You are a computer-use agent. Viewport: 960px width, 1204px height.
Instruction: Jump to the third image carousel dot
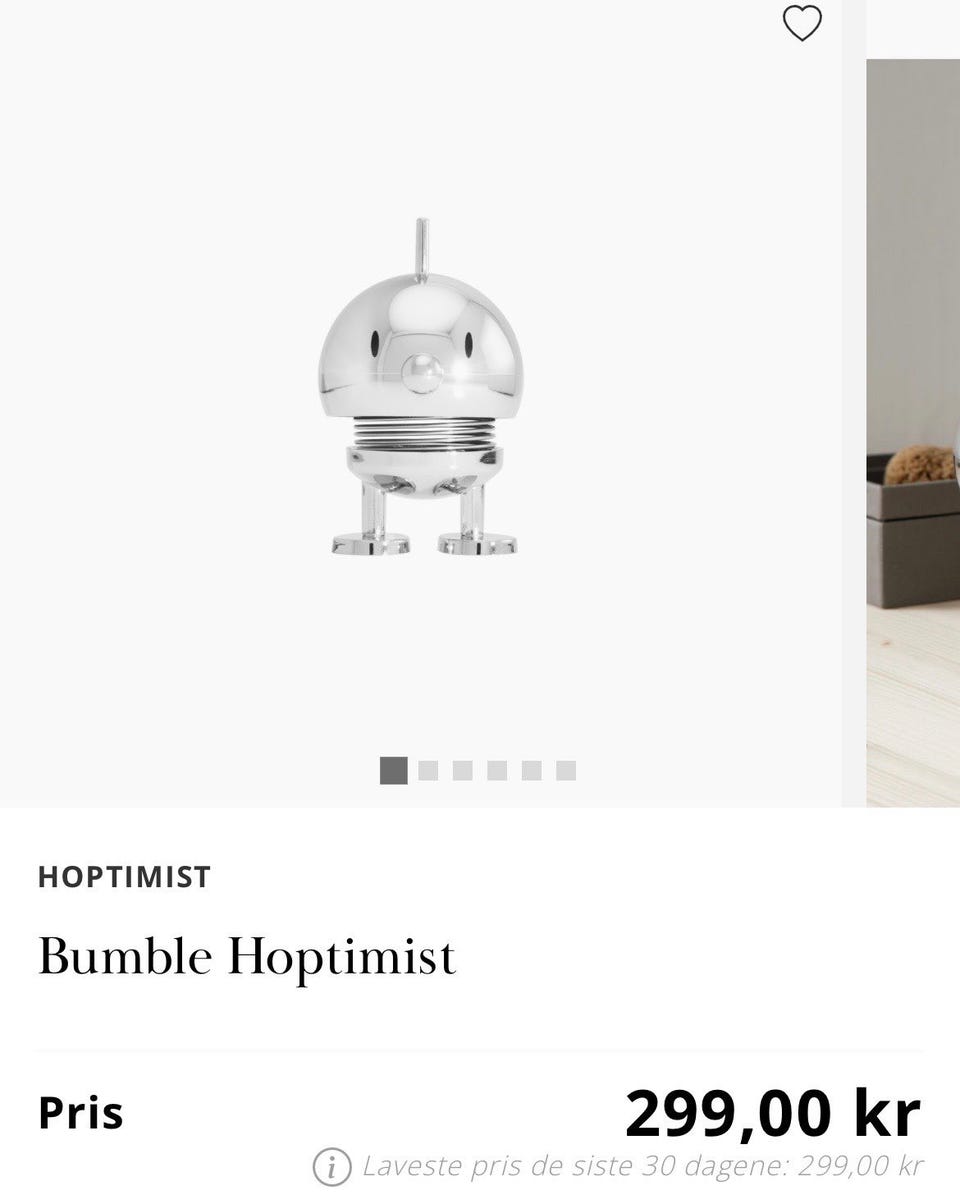tap(462, 770)
